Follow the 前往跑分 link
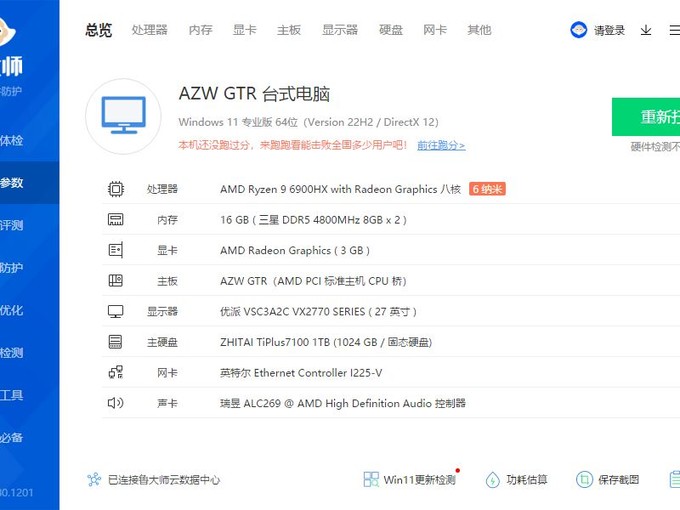The image size is (680, 510). 441,145
